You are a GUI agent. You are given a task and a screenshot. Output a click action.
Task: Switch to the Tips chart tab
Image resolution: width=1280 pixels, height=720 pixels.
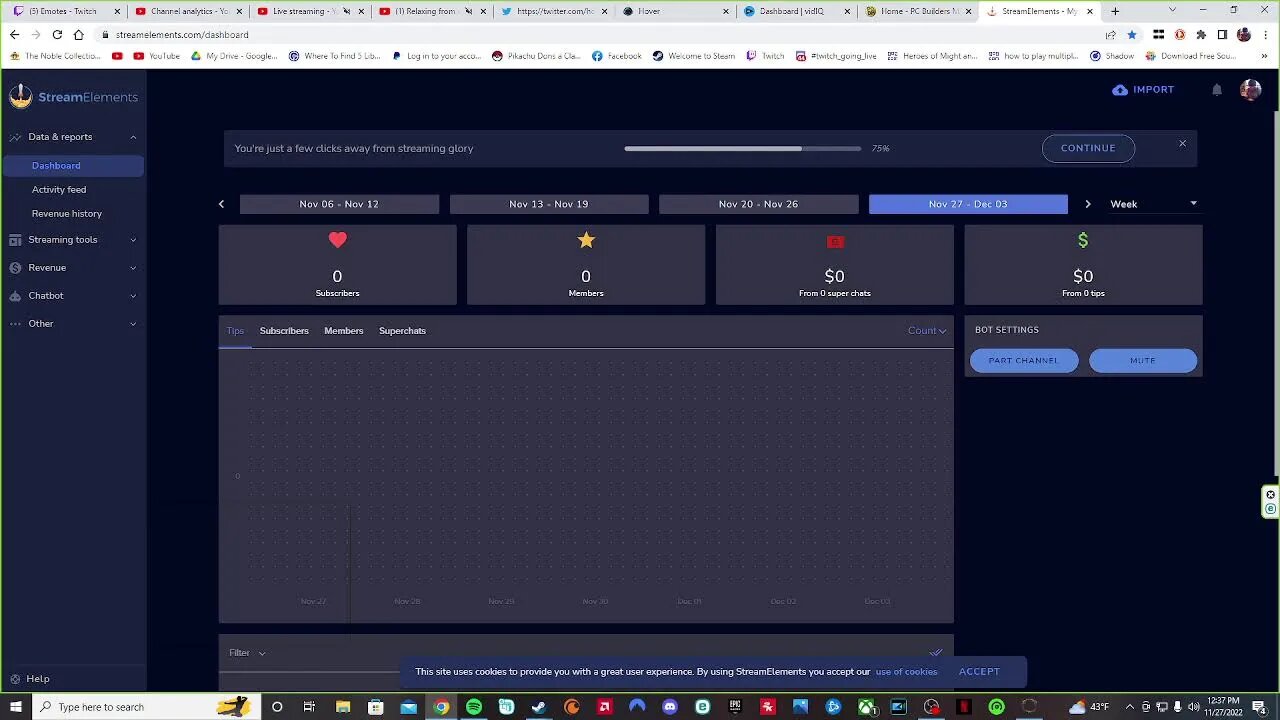coord(235,331)
